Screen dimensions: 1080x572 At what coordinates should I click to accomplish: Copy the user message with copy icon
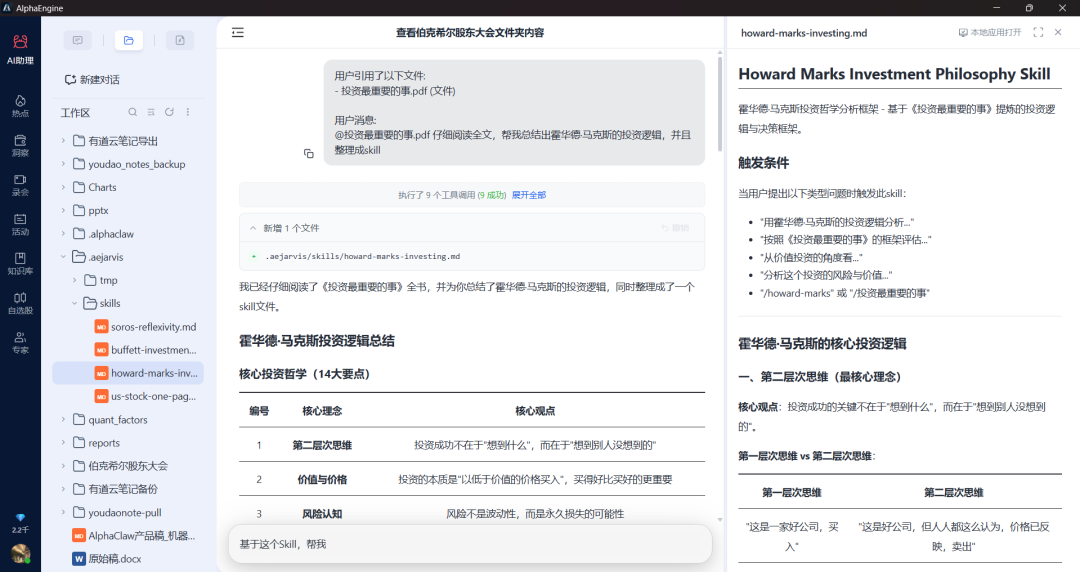pos(309,153)
